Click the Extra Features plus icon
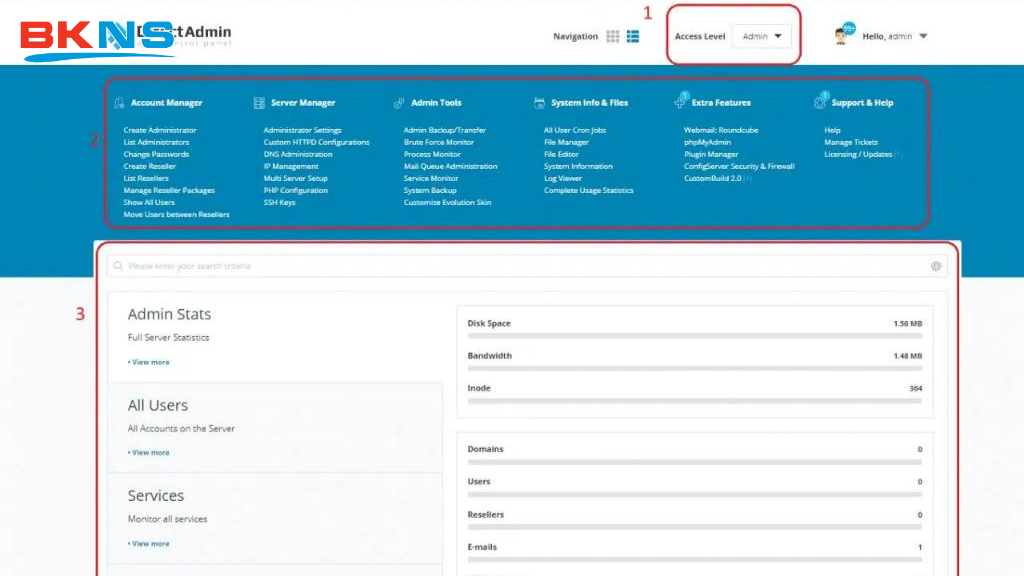Image resolution: width=1024 pixels, height=576 pixels. (681, 102)
